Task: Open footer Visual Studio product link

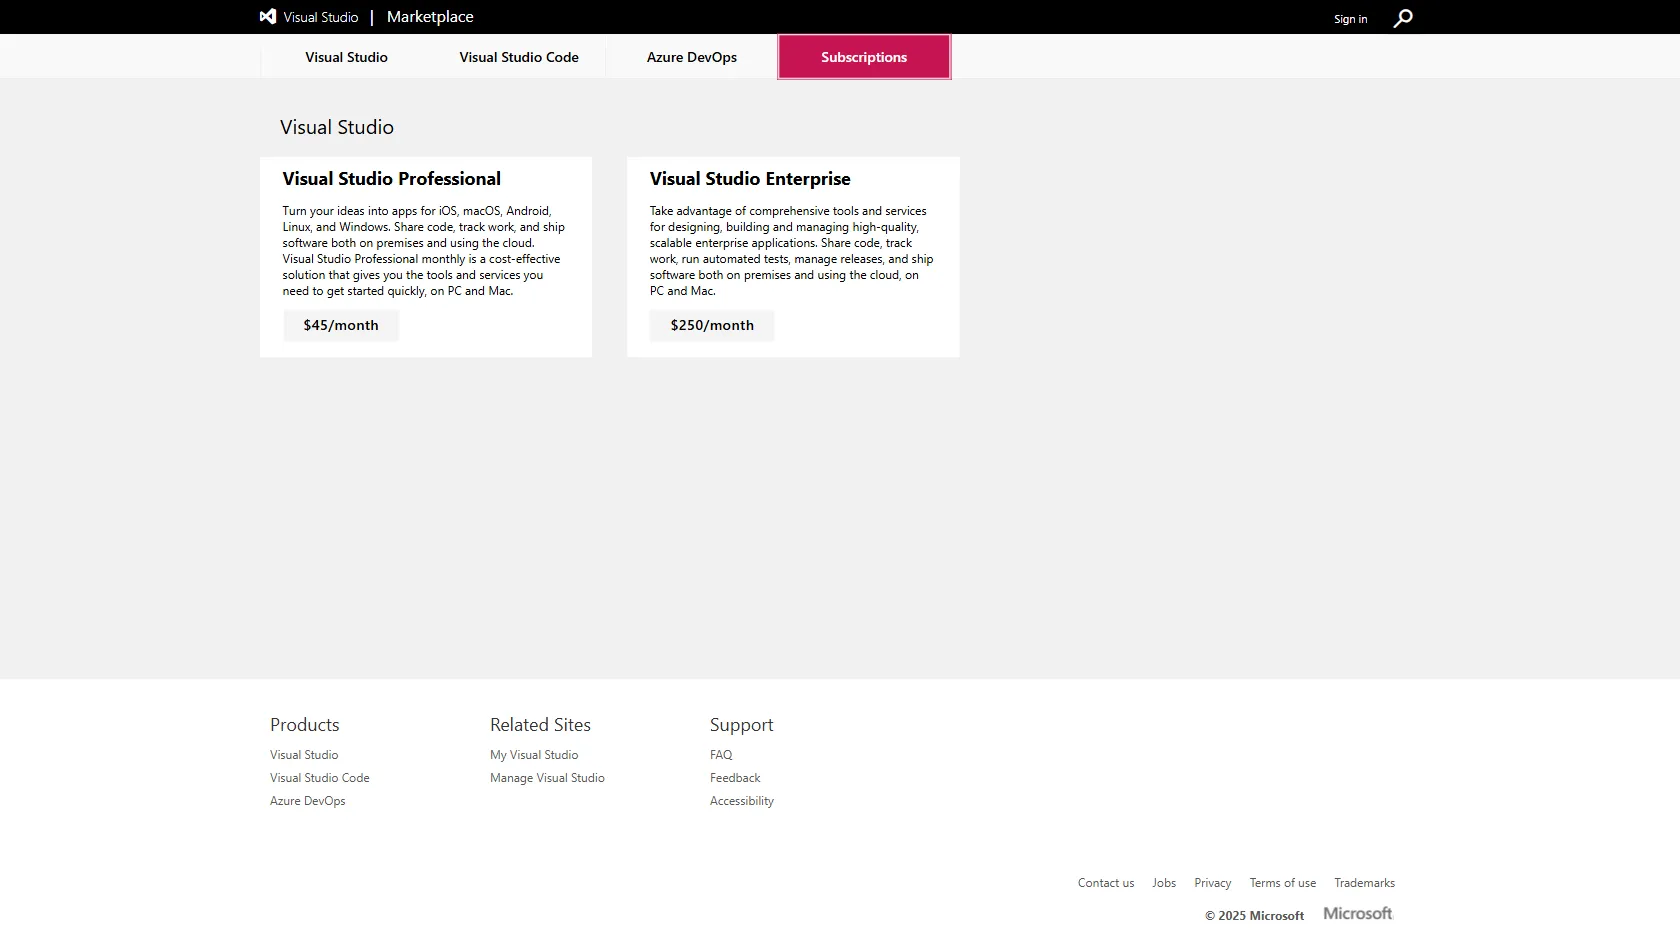Action: coord(304,755)
